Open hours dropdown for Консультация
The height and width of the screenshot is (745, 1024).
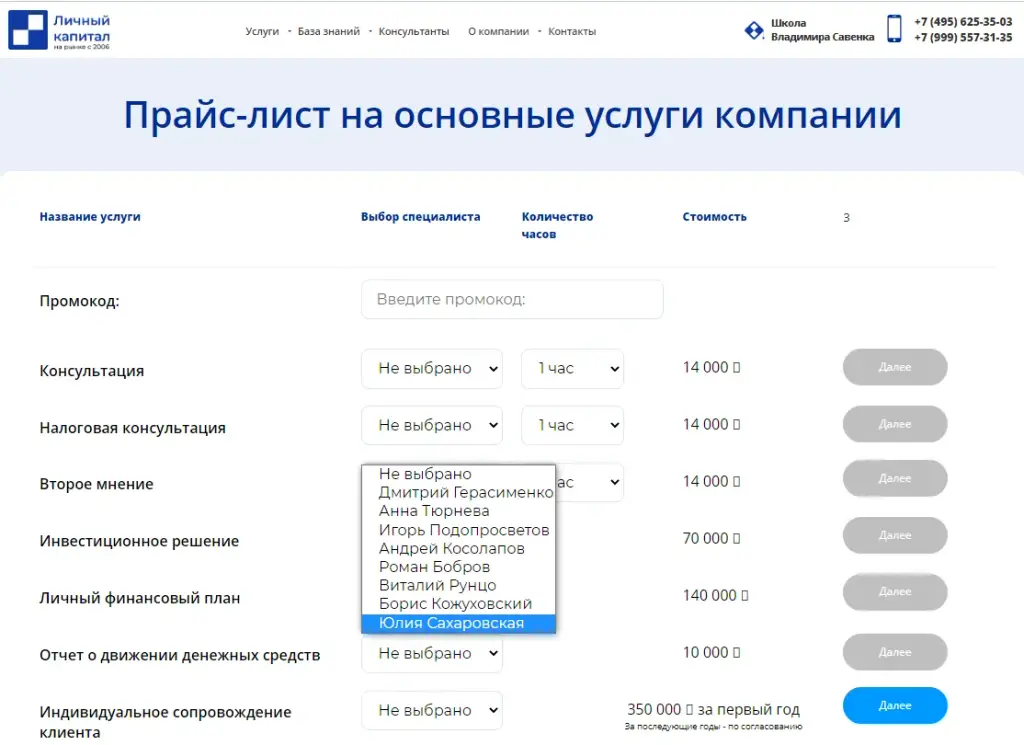pos(572,369)
